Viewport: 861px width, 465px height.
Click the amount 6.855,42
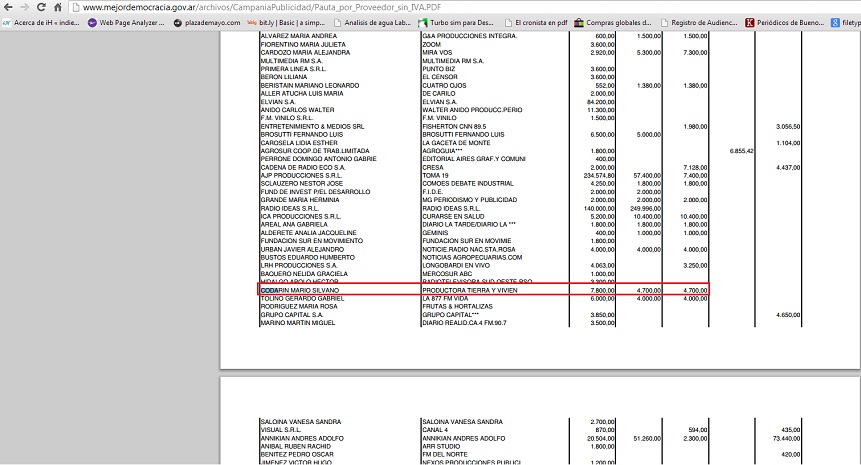coord(741,151)
